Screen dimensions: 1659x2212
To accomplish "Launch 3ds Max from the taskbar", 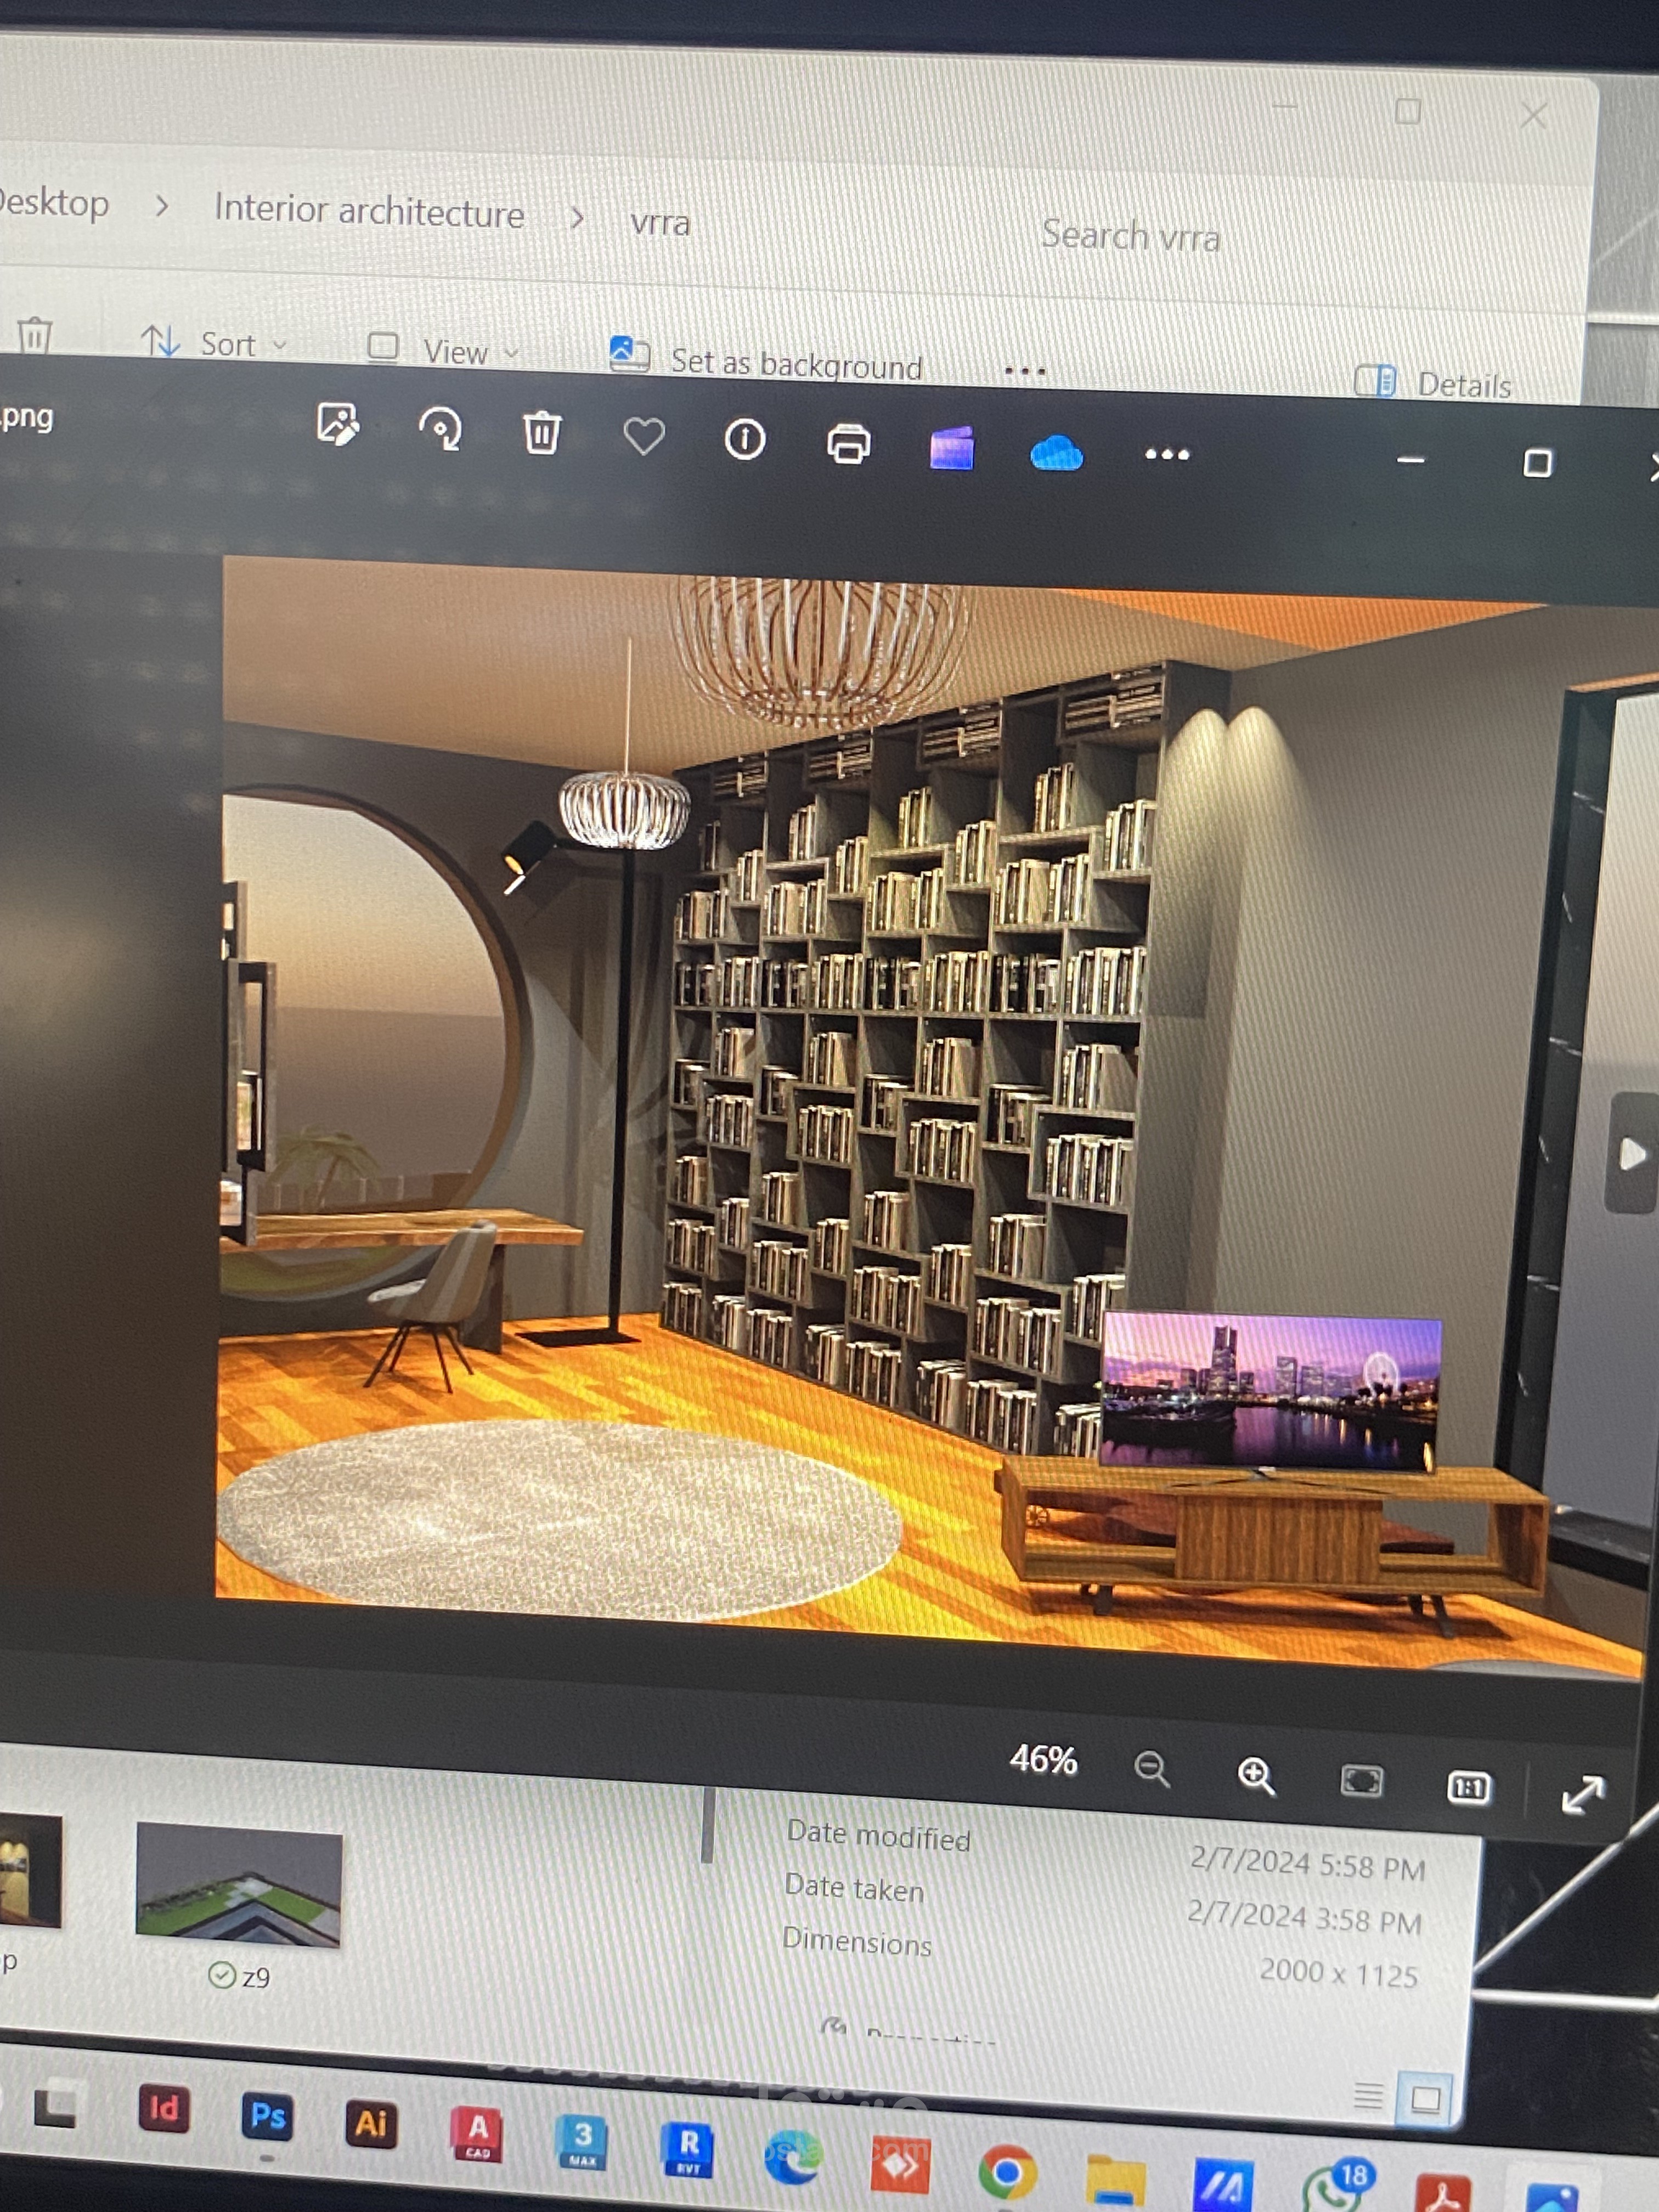I will (x=583, y=2141).
